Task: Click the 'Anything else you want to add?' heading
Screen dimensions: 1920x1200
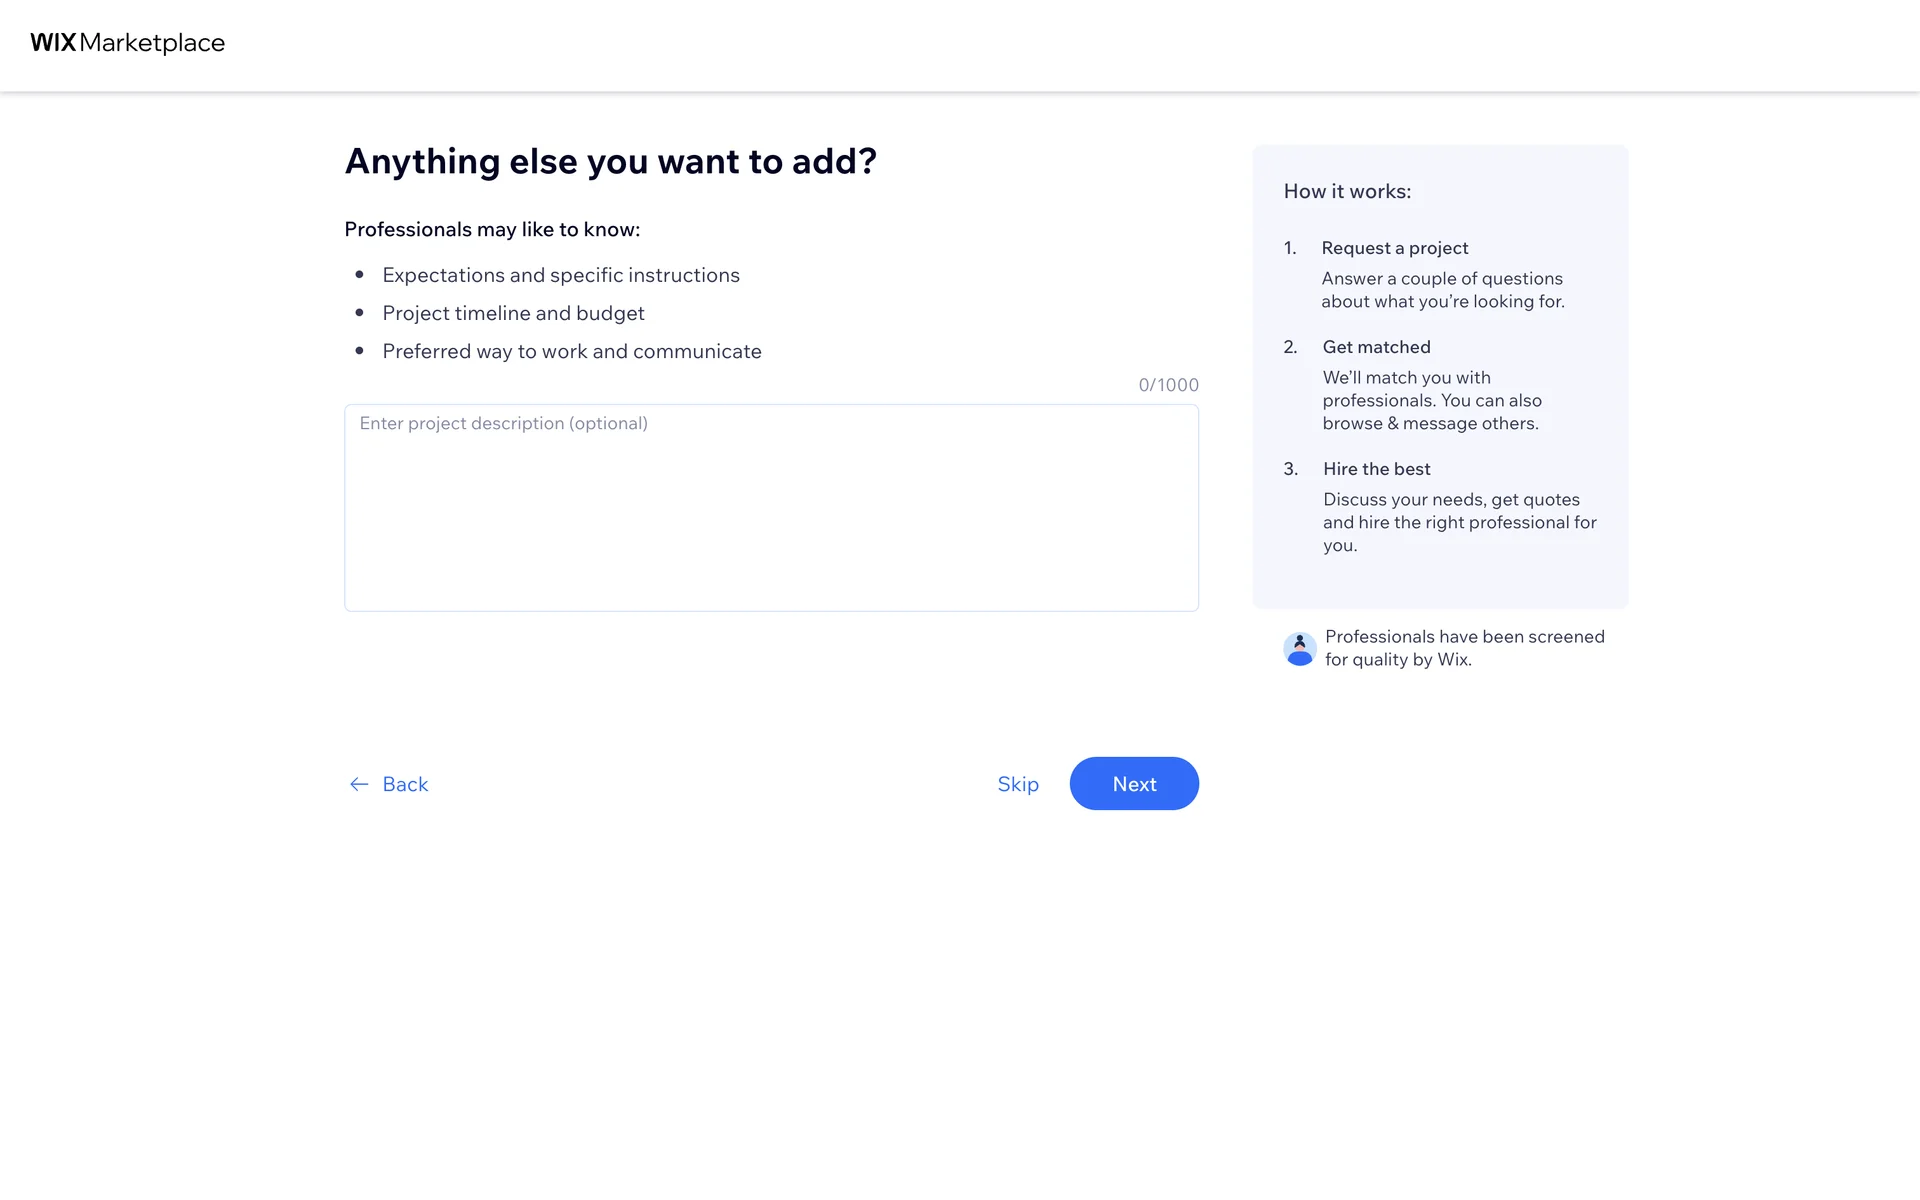Action: 610,162
